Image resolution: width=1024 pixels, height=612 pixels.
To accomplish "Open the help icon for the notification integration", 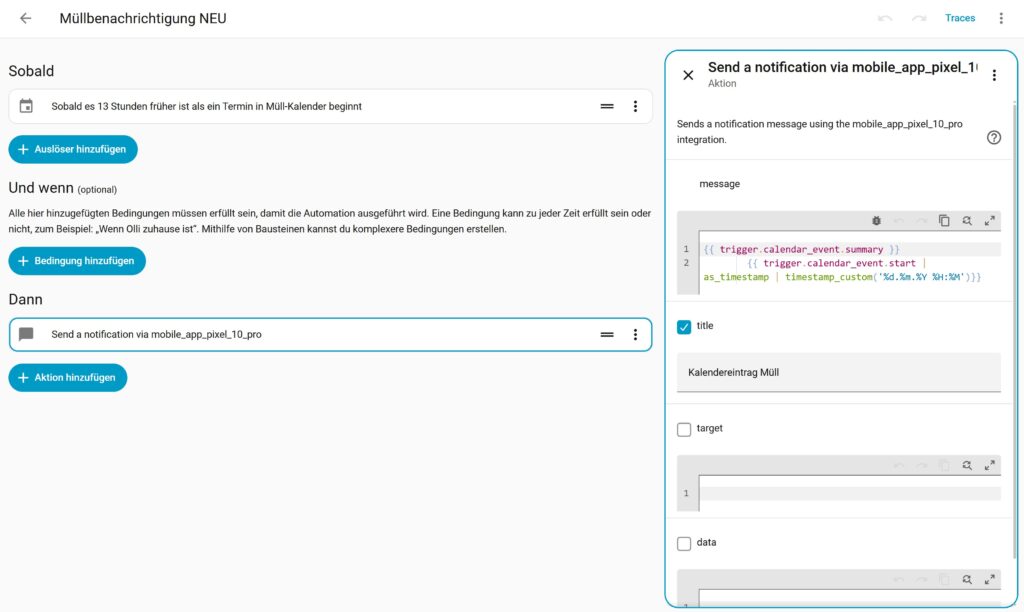I will [993, 137].
